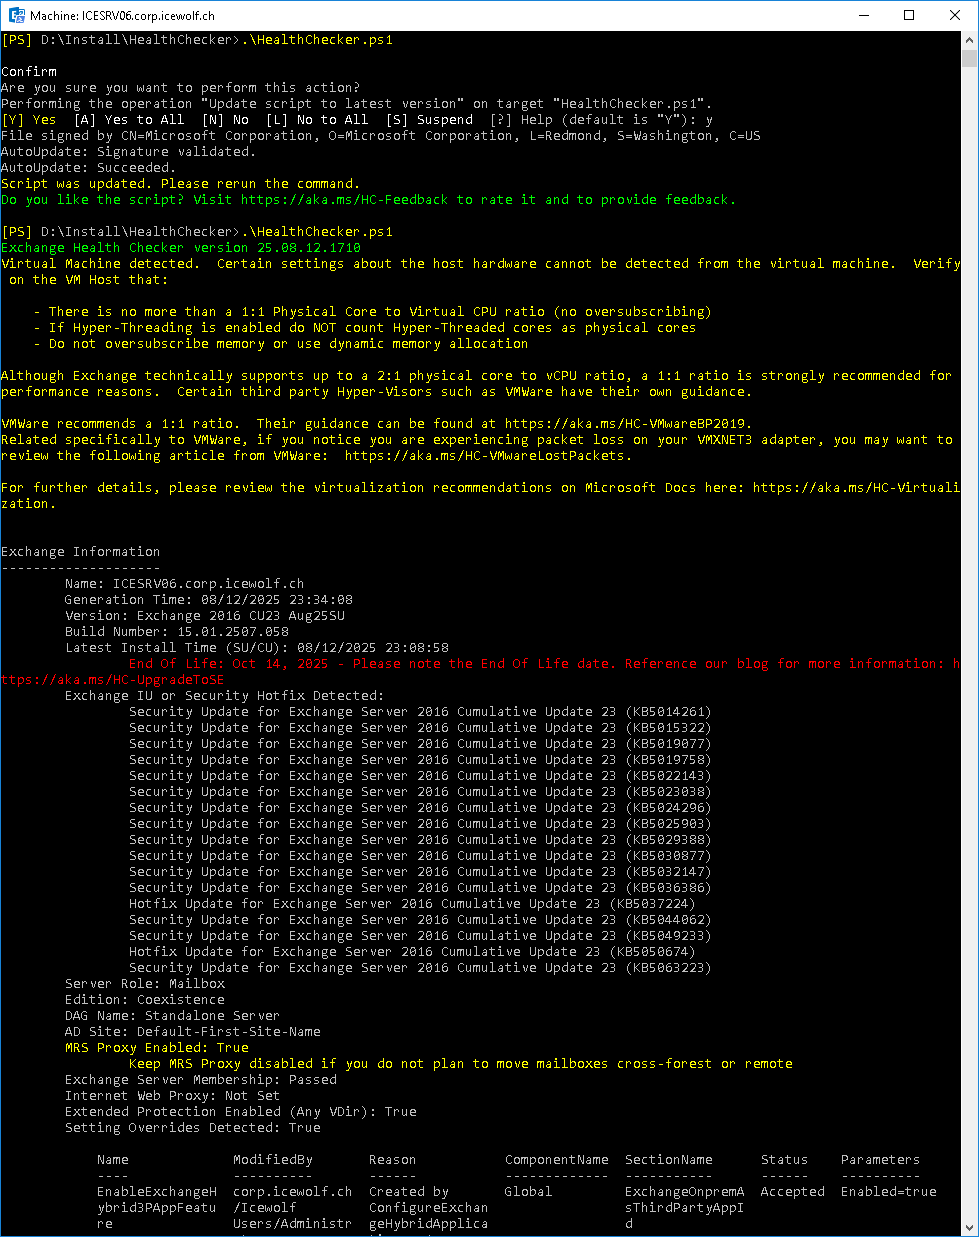
Task: Click the 'ModifiedBy' column header
Action: click(273, 1160)
